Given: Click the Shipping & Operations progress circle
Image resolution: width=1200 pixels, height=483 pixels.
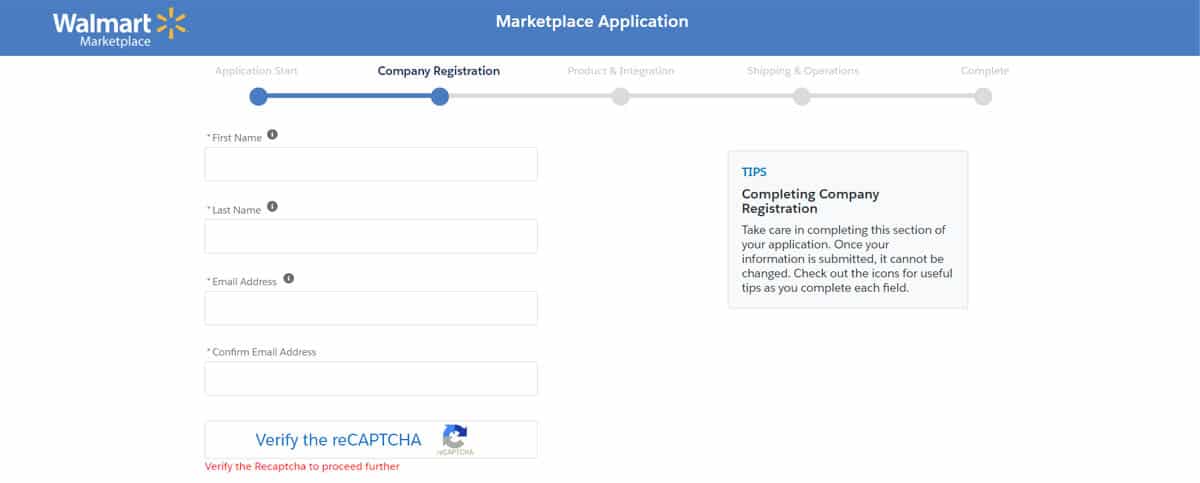Looking at the screenshot, I should pyautogui.click(x=802, y=97).
